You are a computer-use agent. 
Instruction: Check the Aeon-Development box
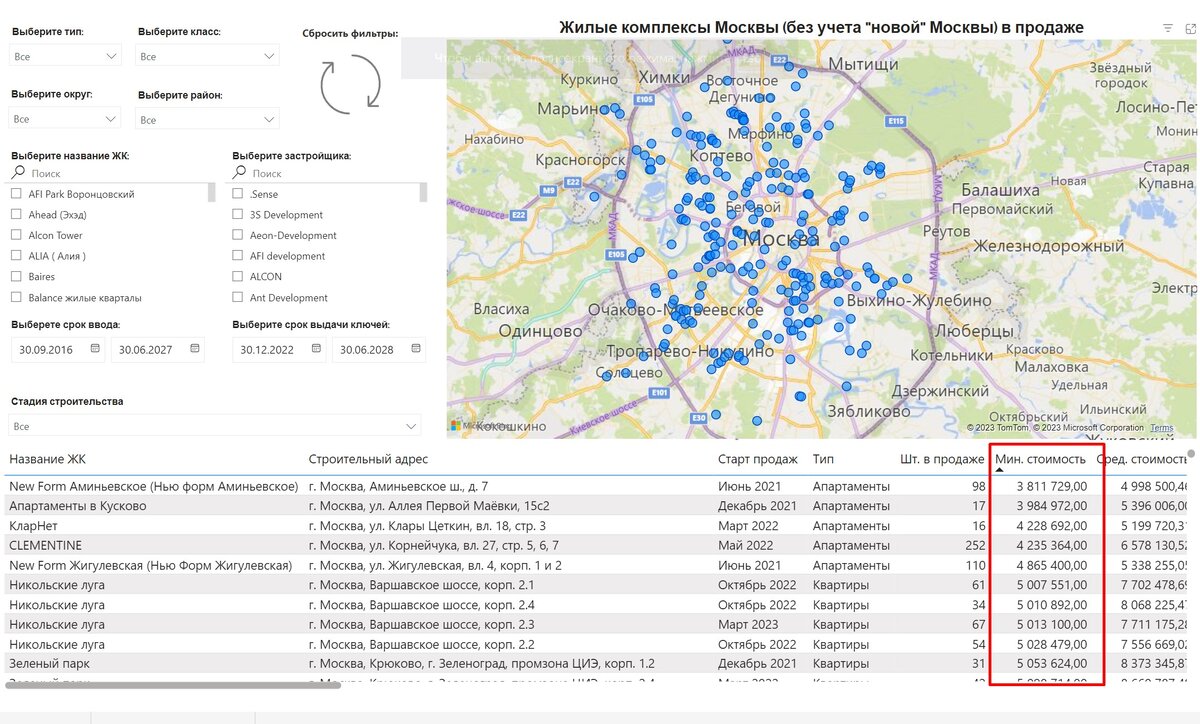238,235
